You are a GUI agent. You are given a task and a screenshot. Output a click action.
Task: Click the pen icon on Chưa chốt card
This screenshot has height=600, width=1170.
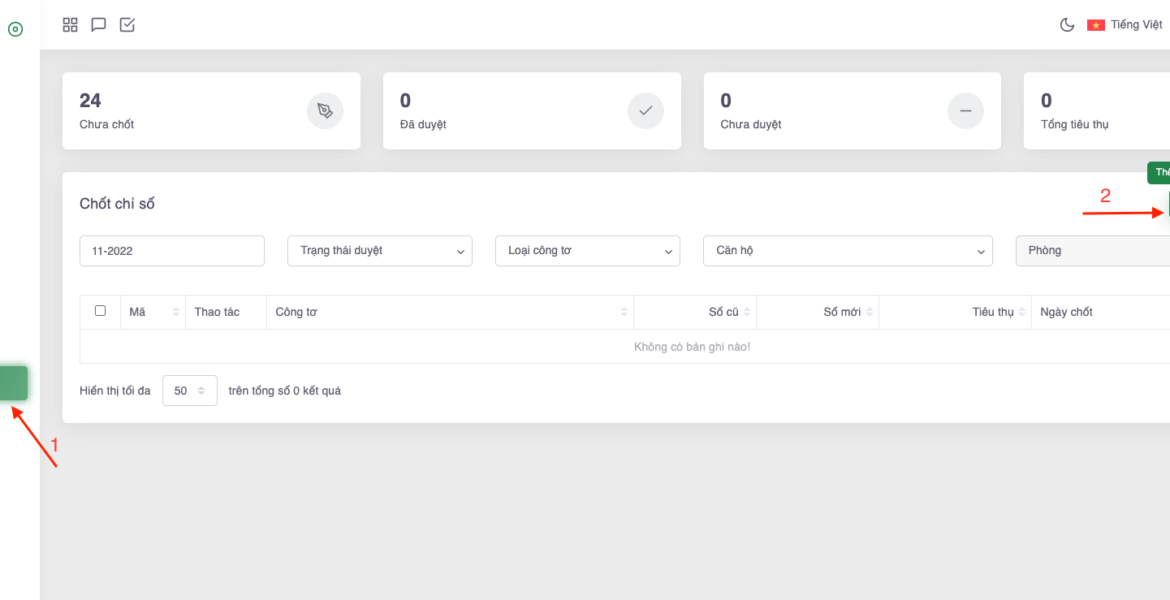click(325, 111)
